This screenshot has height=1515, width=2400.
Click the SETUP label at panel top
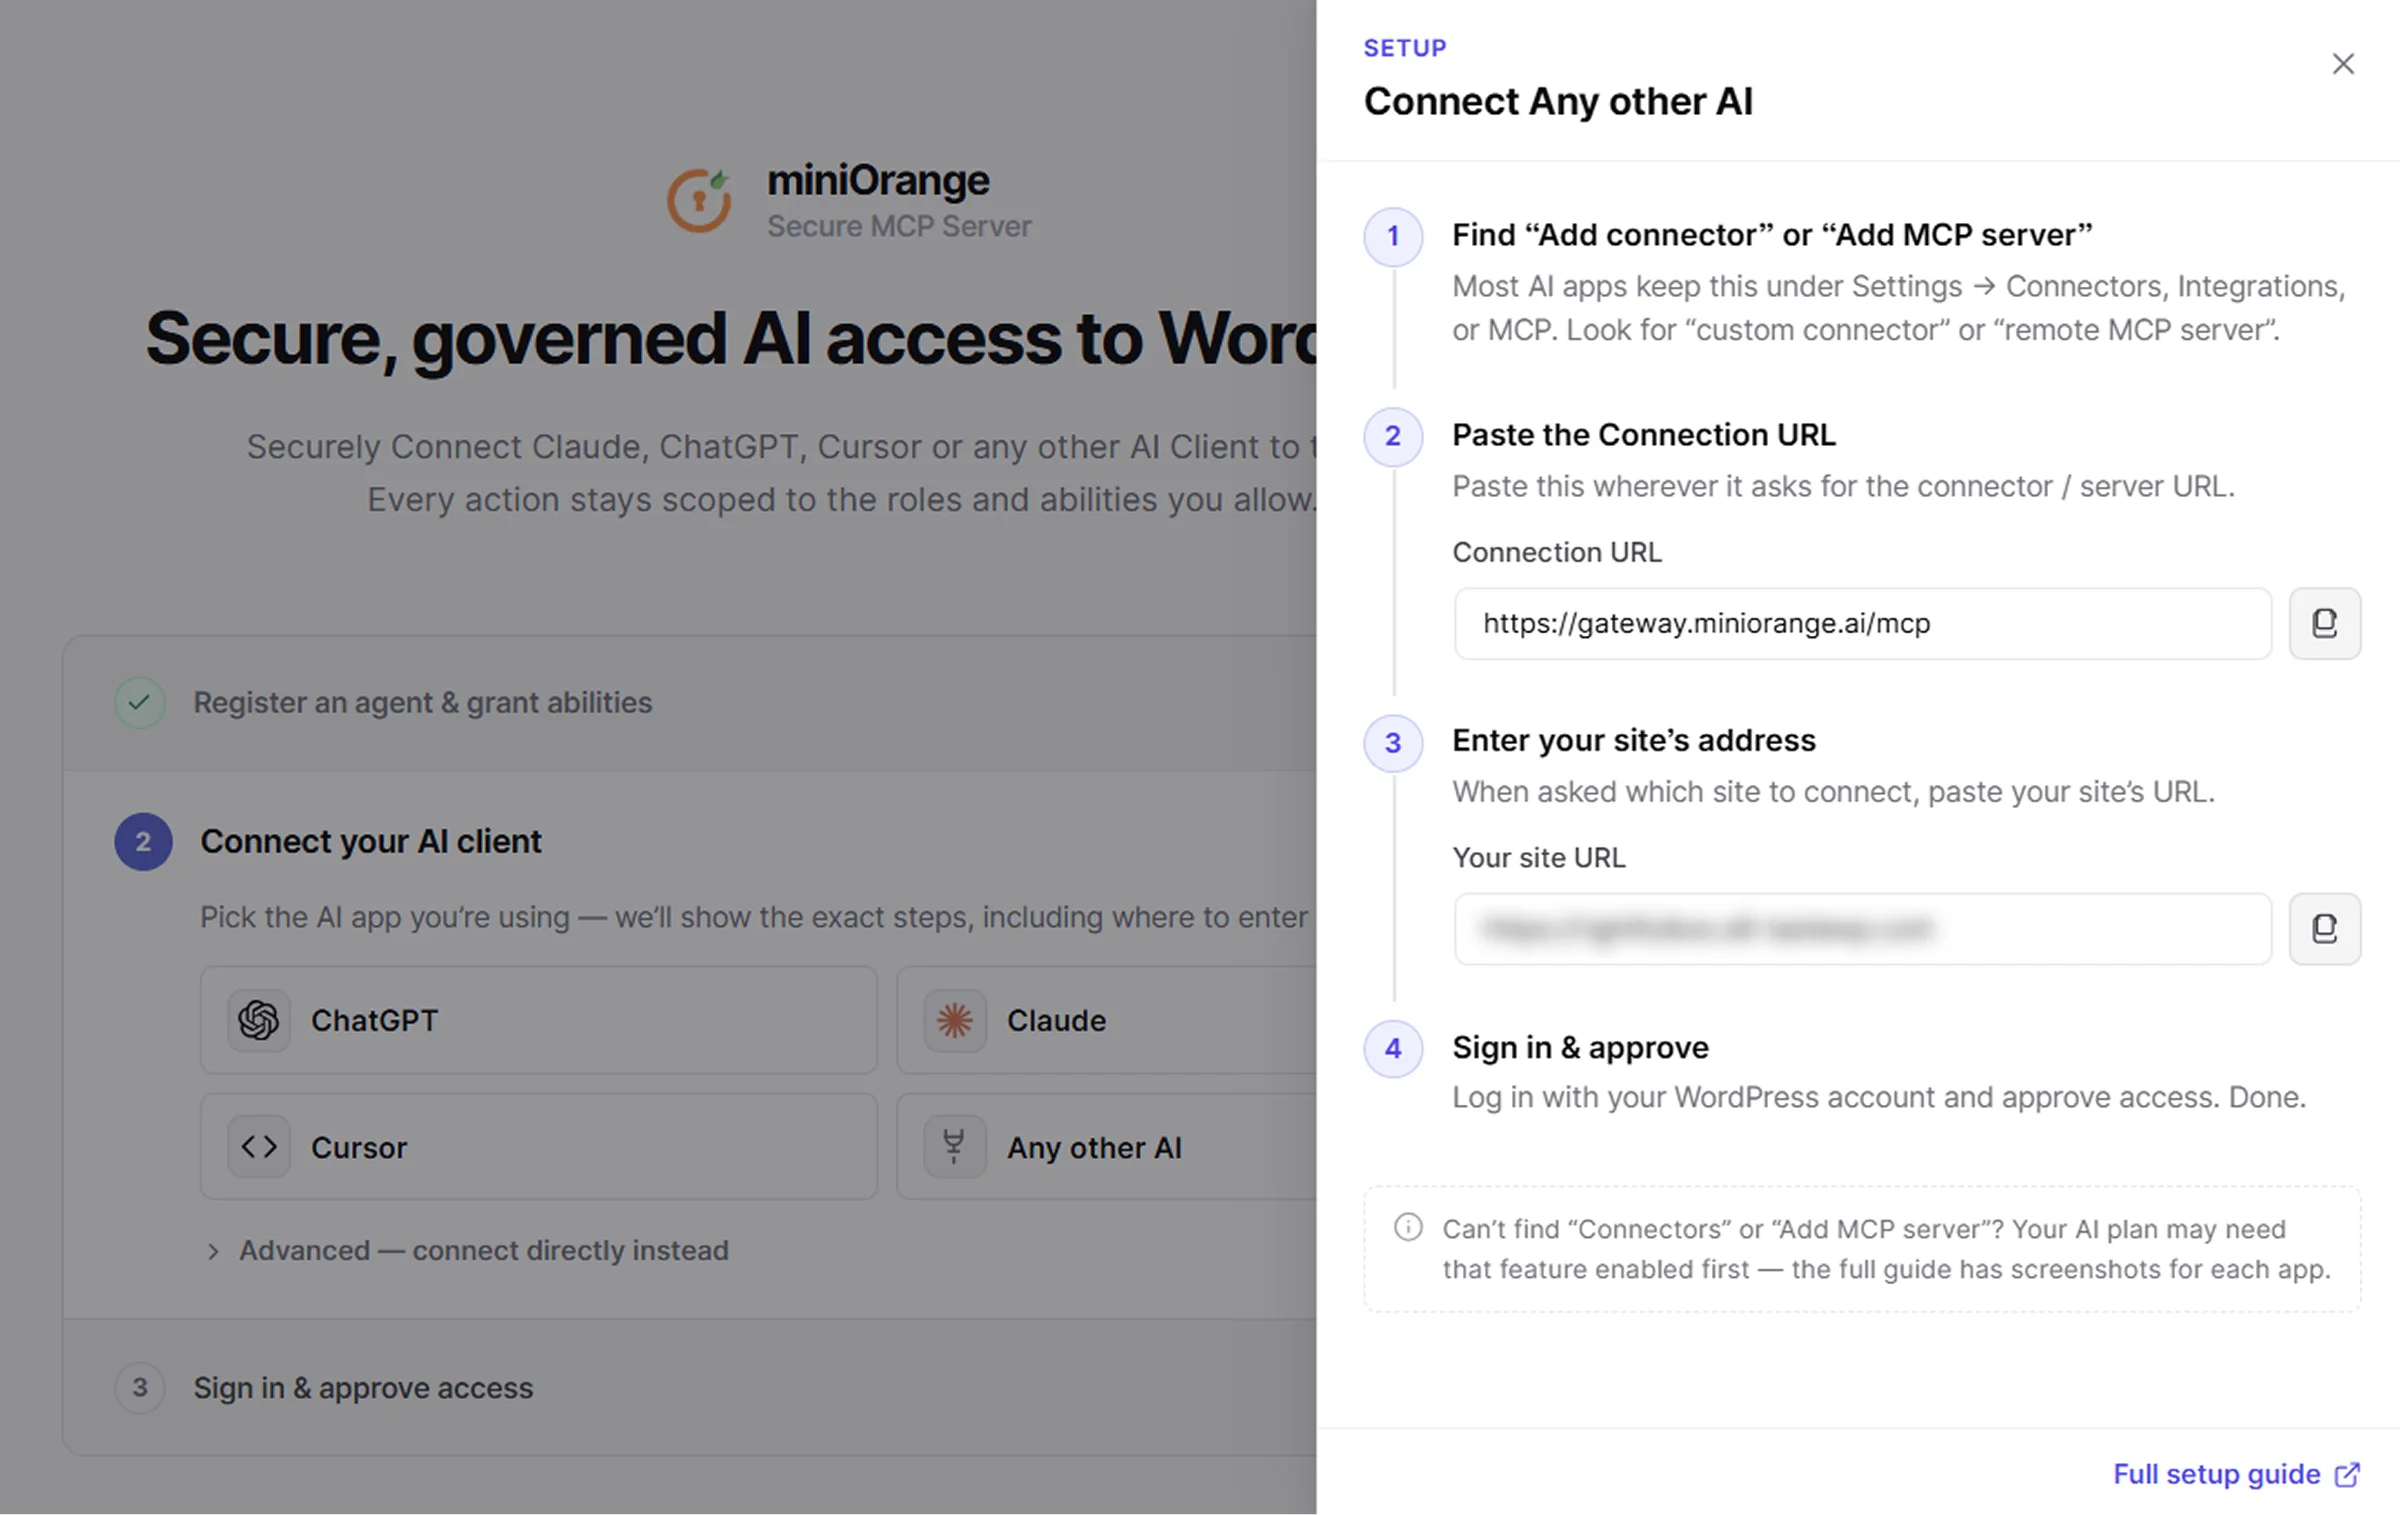pos(1405,48)
